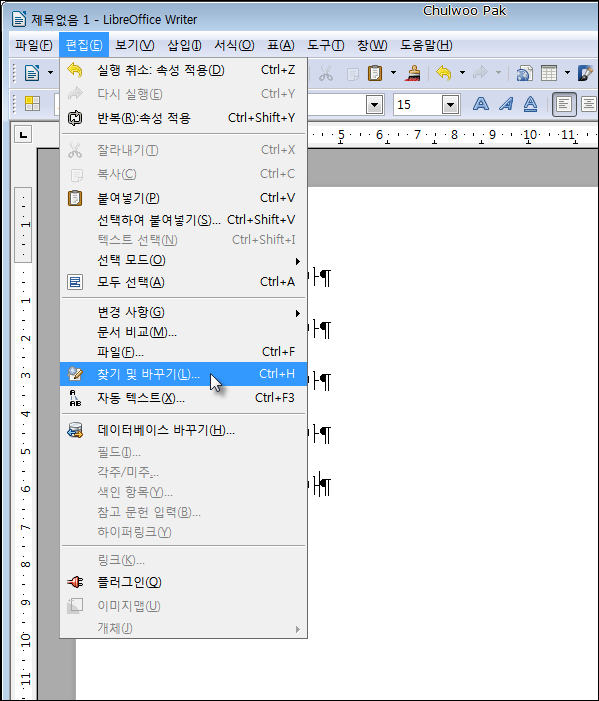Click the Insert Table toolbar icon
599x701 pixels.
549,73
